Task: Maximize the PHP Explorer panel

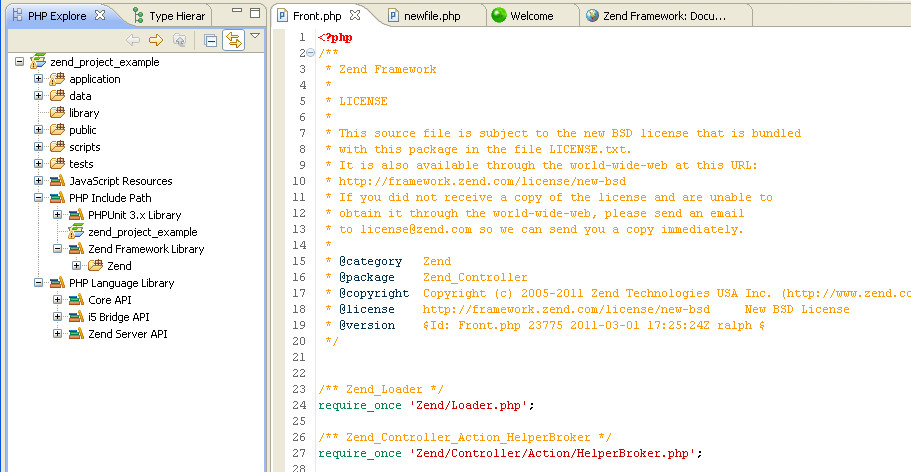Action: click(x=255, y=12)
